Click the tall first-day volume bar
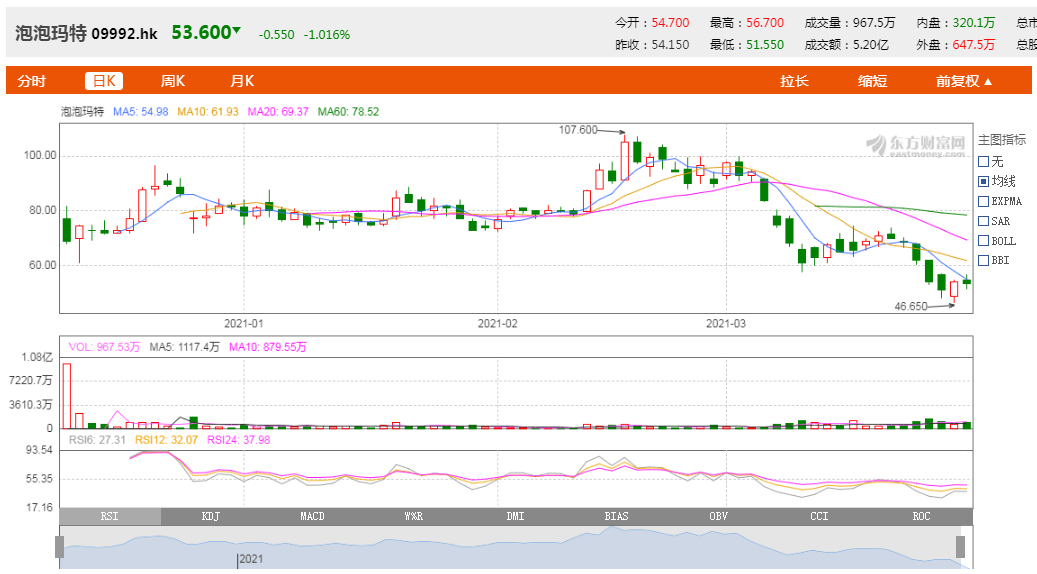The height and width of the screenshot is (574, 1037). (67, 395)
